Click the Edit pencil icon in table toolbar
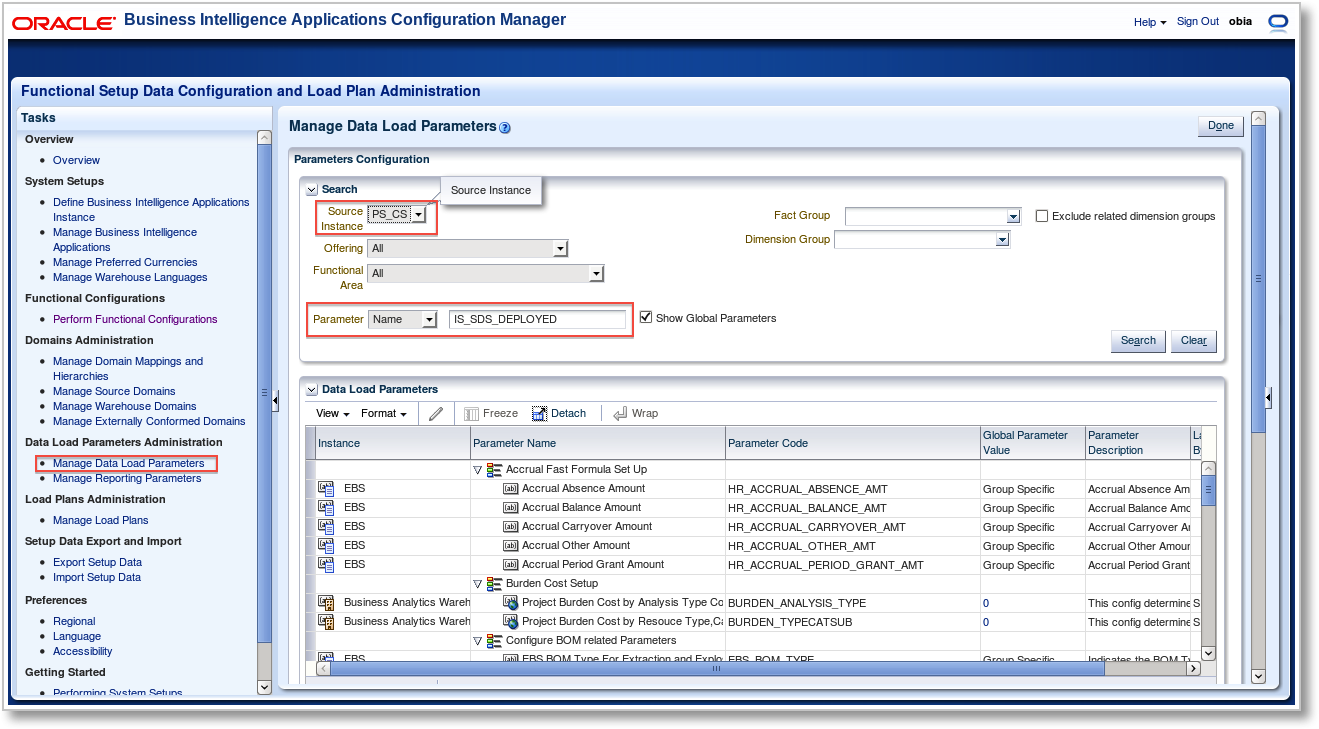The height and width of the screenshot is (729, 1319). click(x=435, y=413)
